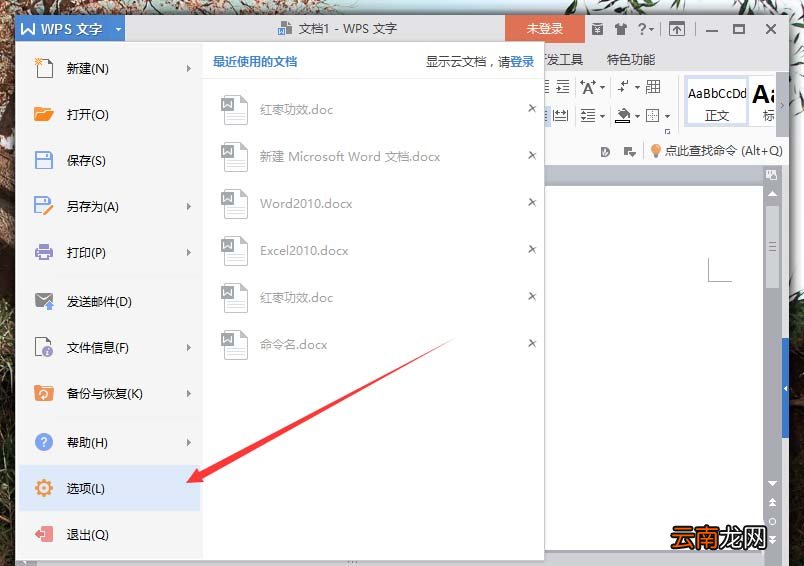
Task: Remove 新建 Microsoft Word 文档.docx from recent list
Action: [x=532, y=155]
